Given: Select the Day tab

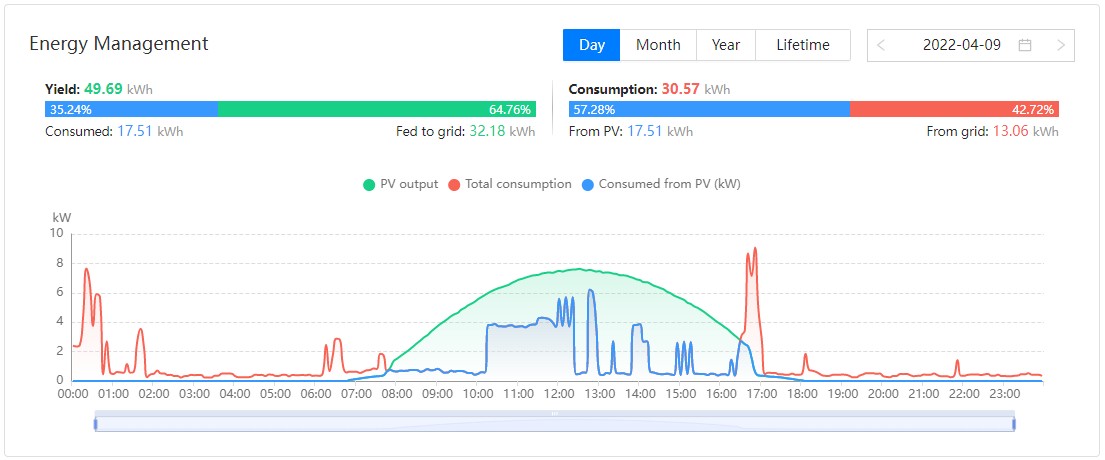Looking at the screenshot, I should pos(592,45).
